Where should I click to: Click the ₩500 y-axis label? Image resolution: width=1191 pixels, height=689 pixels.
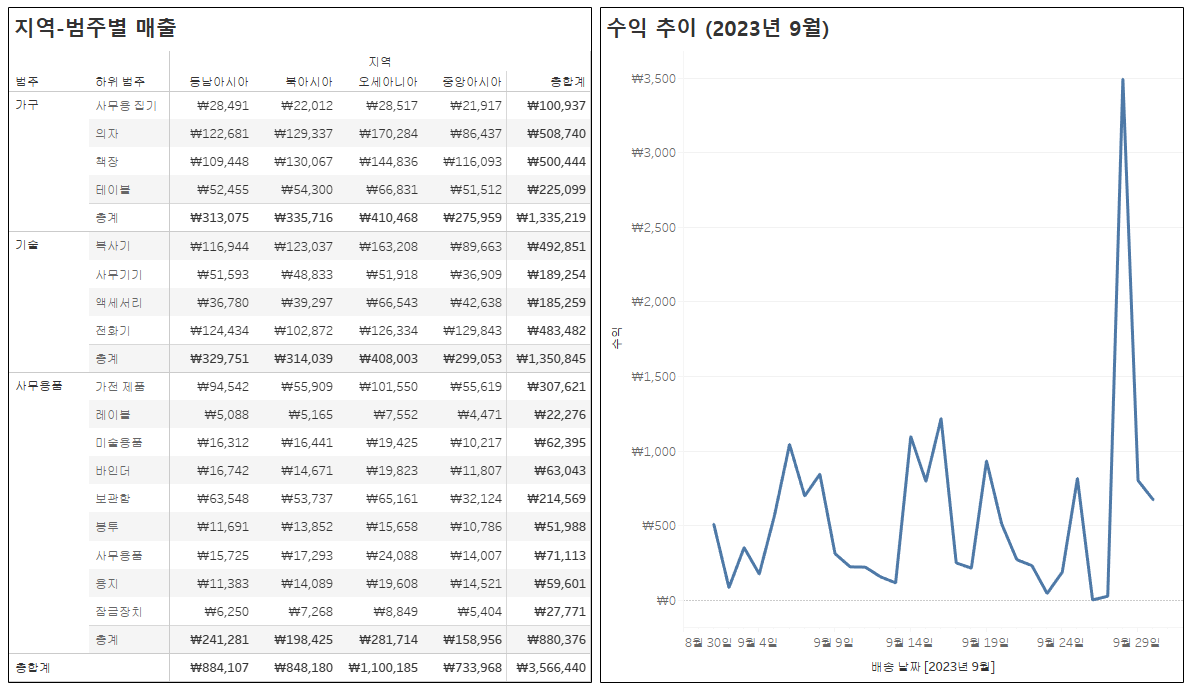659,526
